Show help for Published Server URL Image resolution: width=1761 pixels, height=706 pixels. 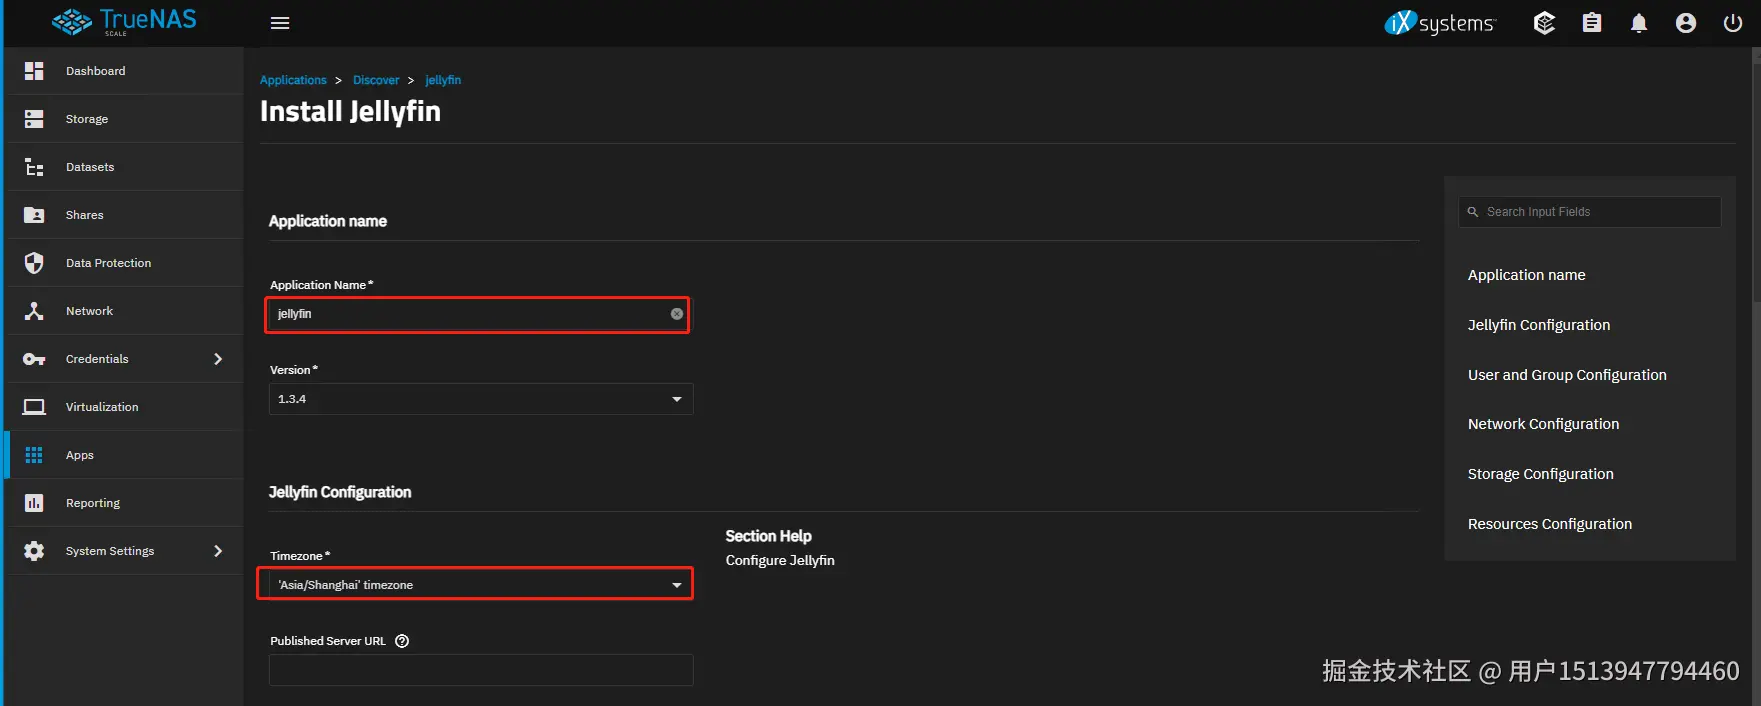pos(402,641)
